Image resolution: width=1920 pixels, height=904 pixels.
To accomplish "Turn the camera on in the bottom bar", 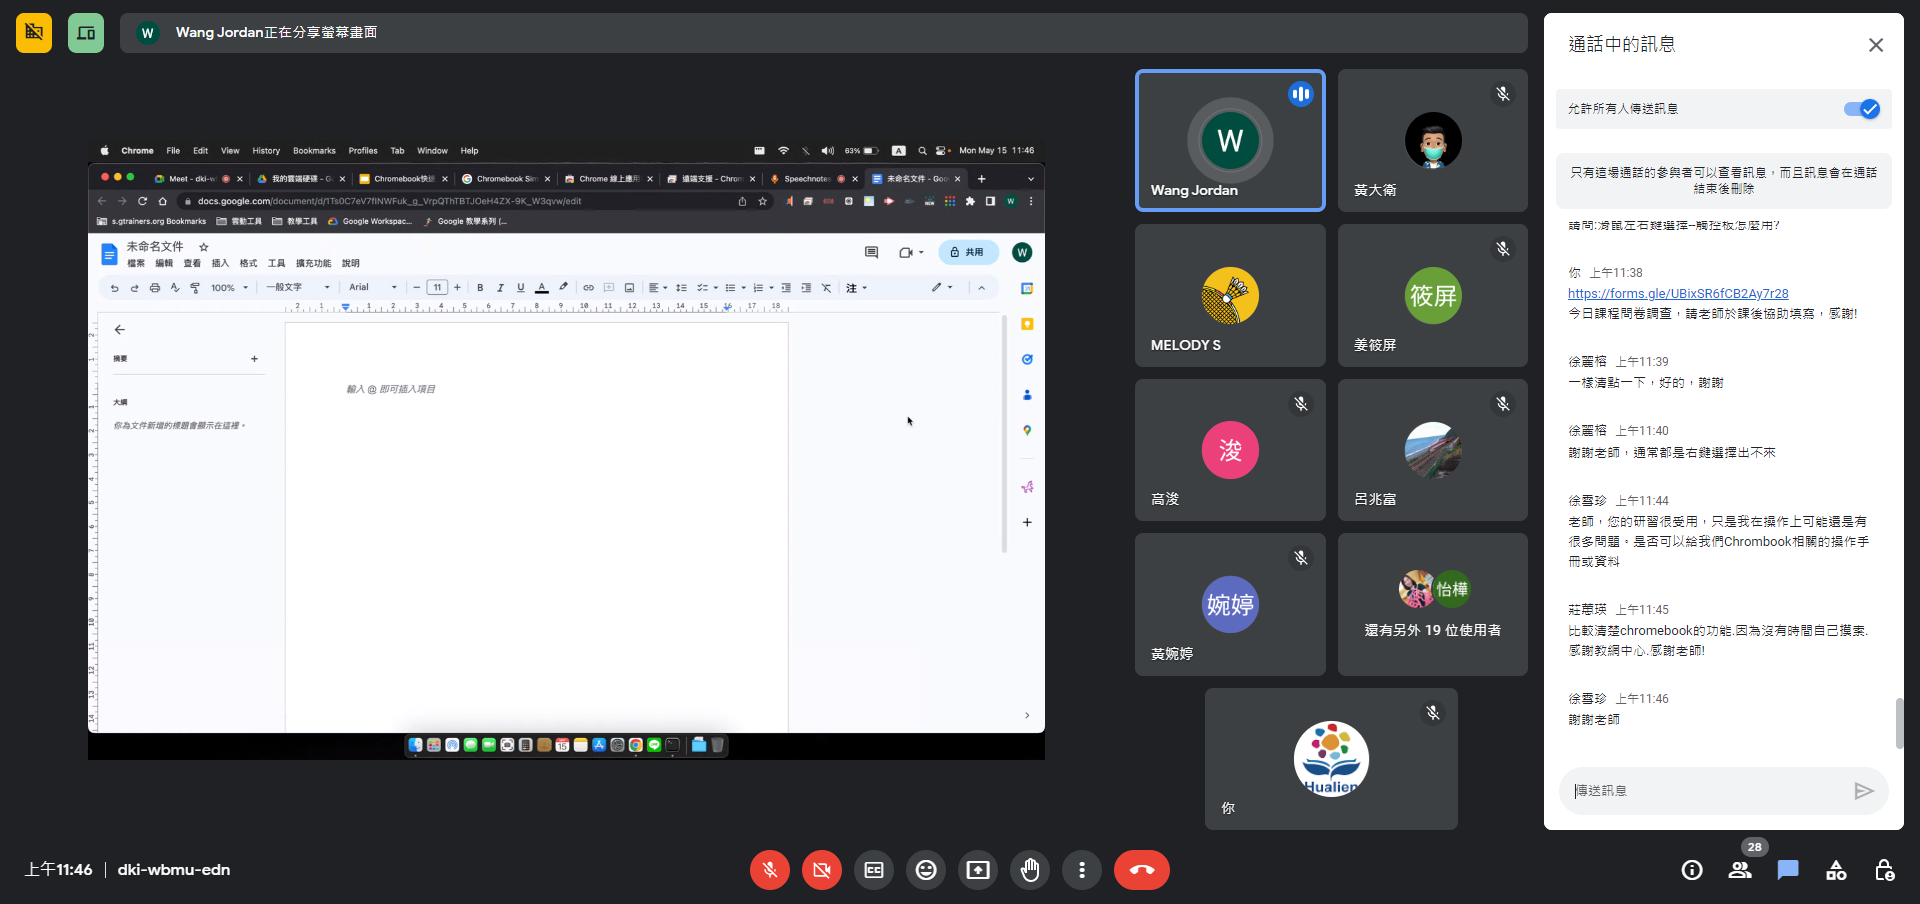I will click(x=822, y=870).
